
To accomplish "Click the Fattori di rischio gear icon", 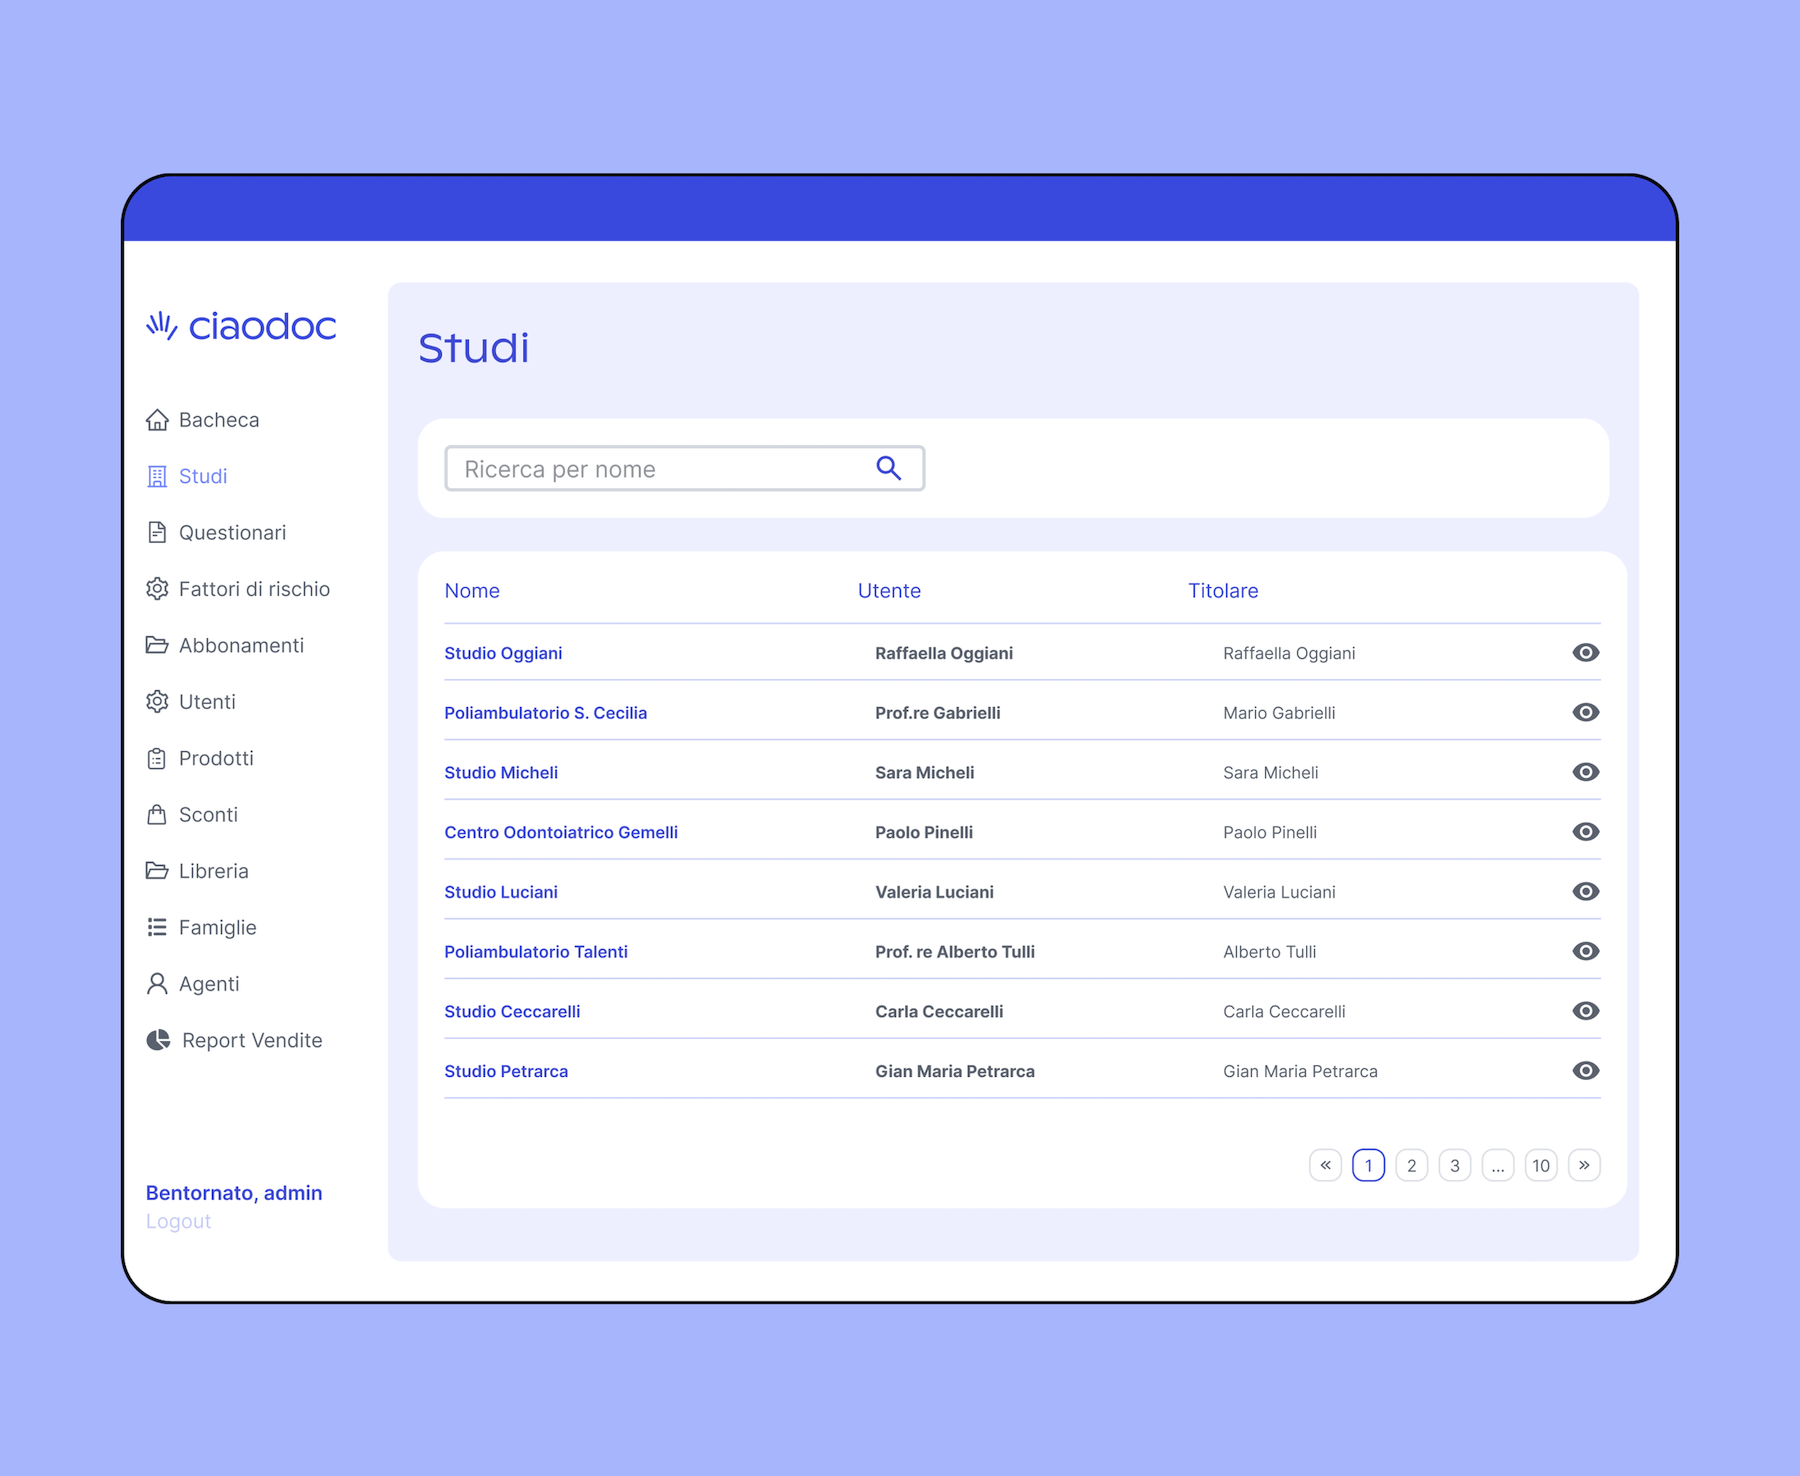I will [157, 589].
